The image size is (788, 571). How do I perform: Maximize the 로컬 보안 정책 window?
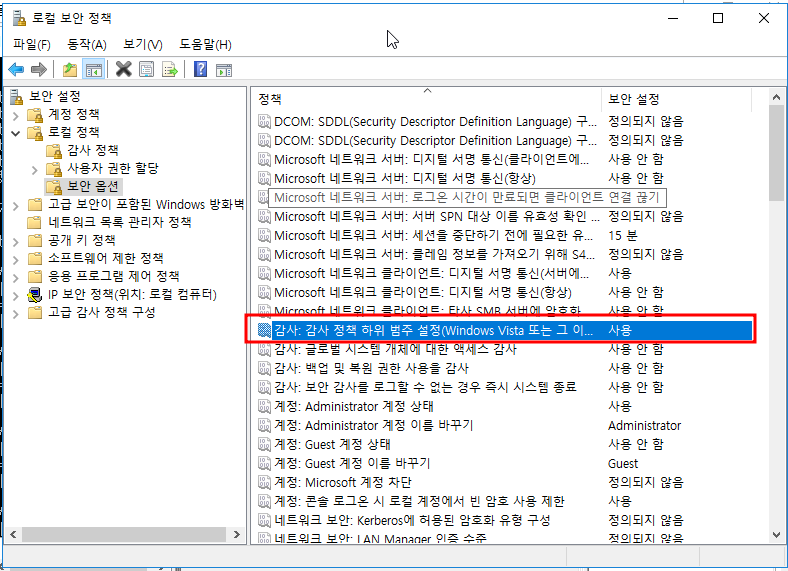click(718, 18)
